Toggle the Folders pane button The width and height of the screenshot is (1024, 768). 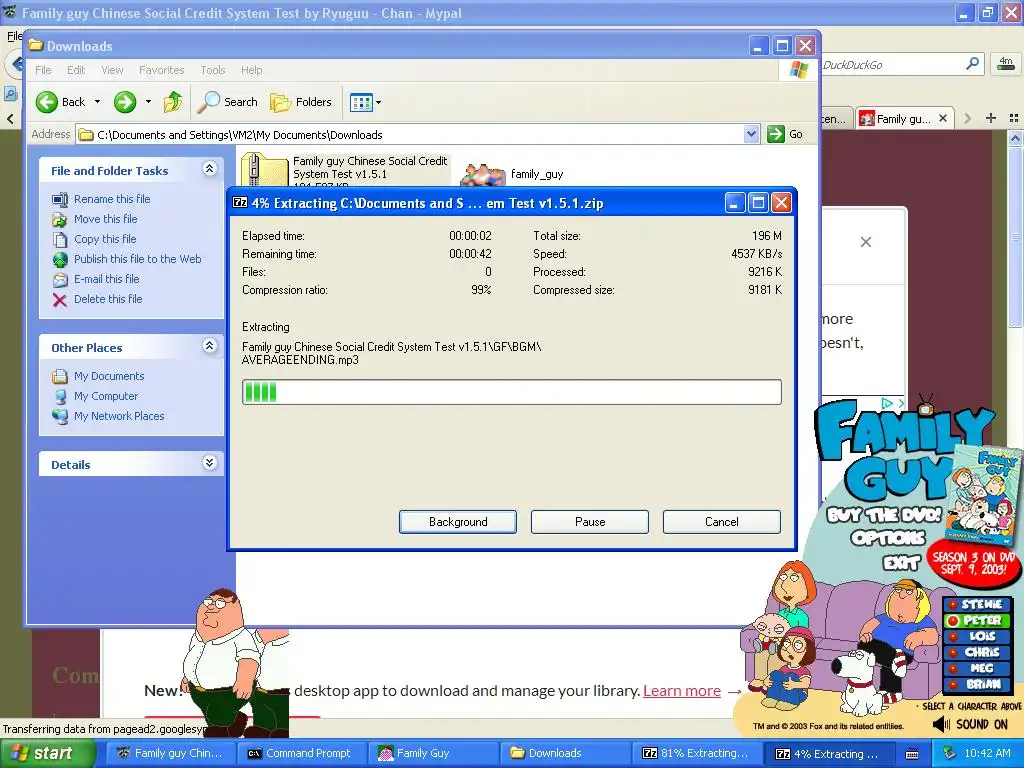pos(301,102)
